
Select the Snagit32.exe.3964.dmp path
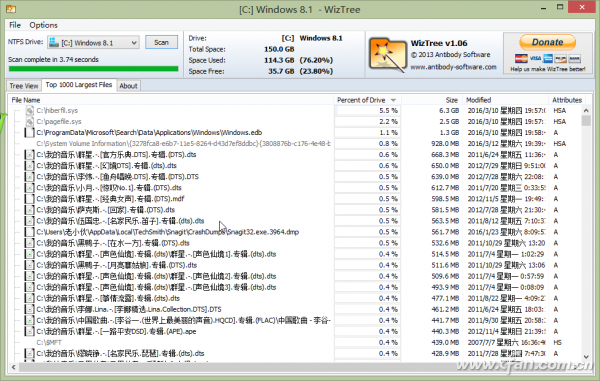tap(168, 232)
